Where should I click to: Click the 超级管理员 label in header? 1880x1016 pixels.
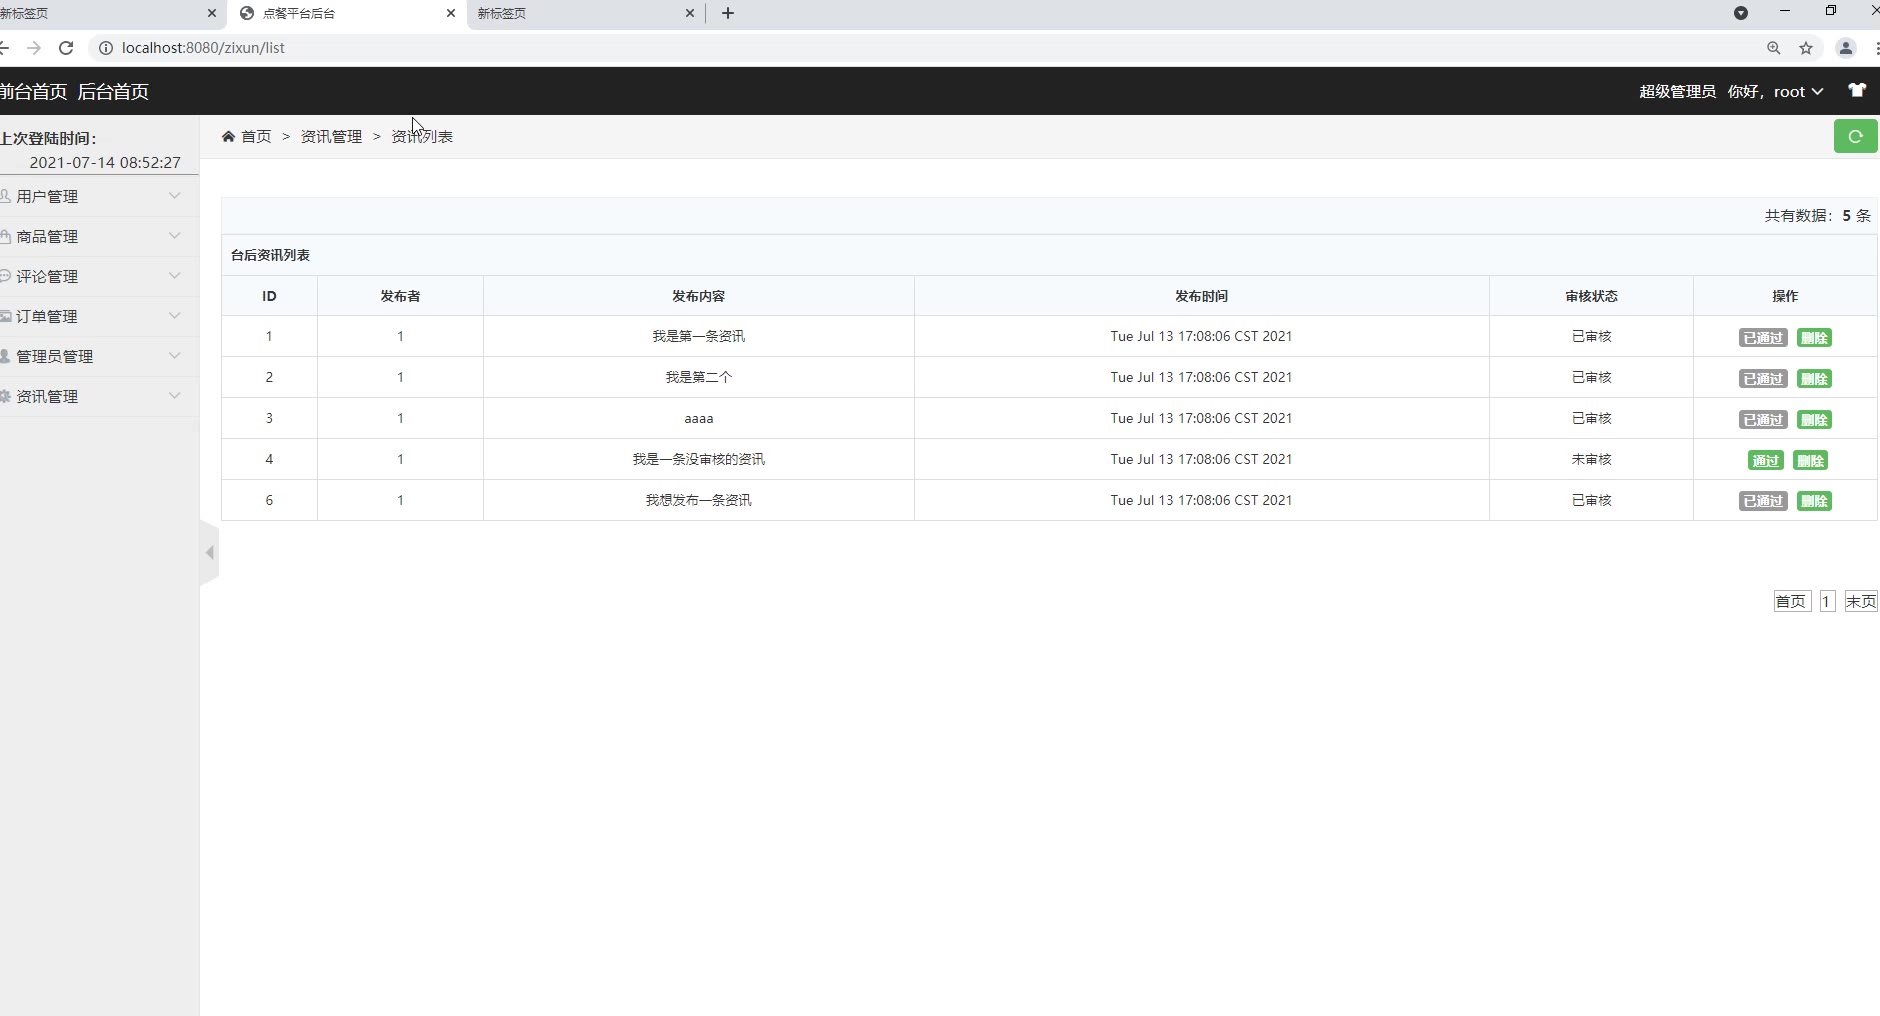pos(1677,91)
